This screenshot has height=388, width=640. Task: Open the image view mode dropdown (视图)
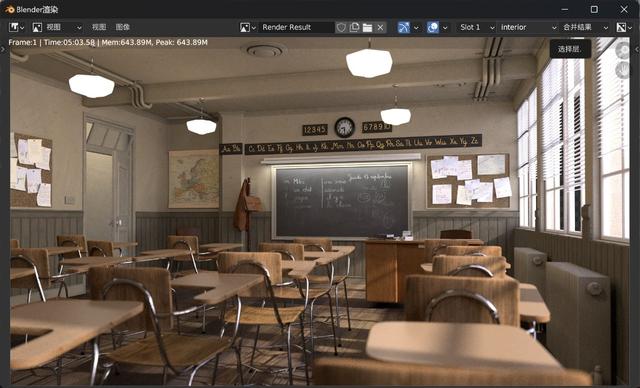(x=57, y=27)
